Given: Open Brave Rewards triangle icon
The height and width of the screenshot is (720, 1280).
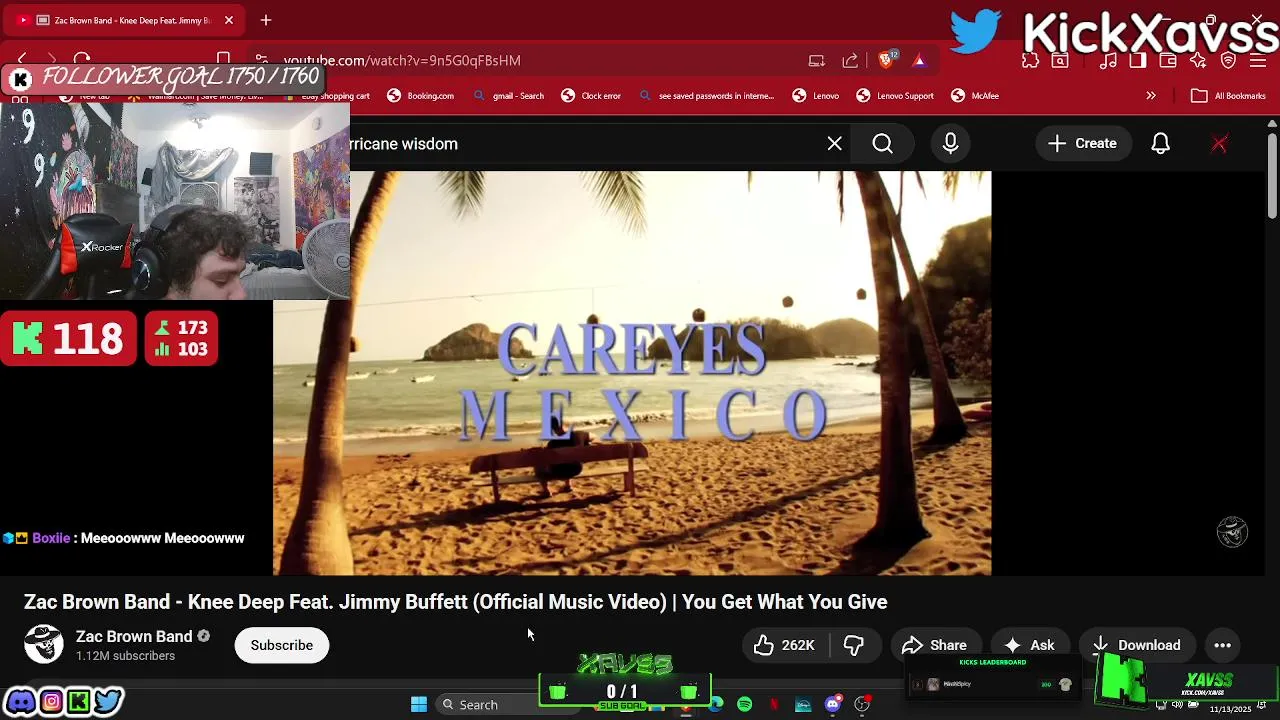Looking at the screenshot, I should tap(919, 60).
